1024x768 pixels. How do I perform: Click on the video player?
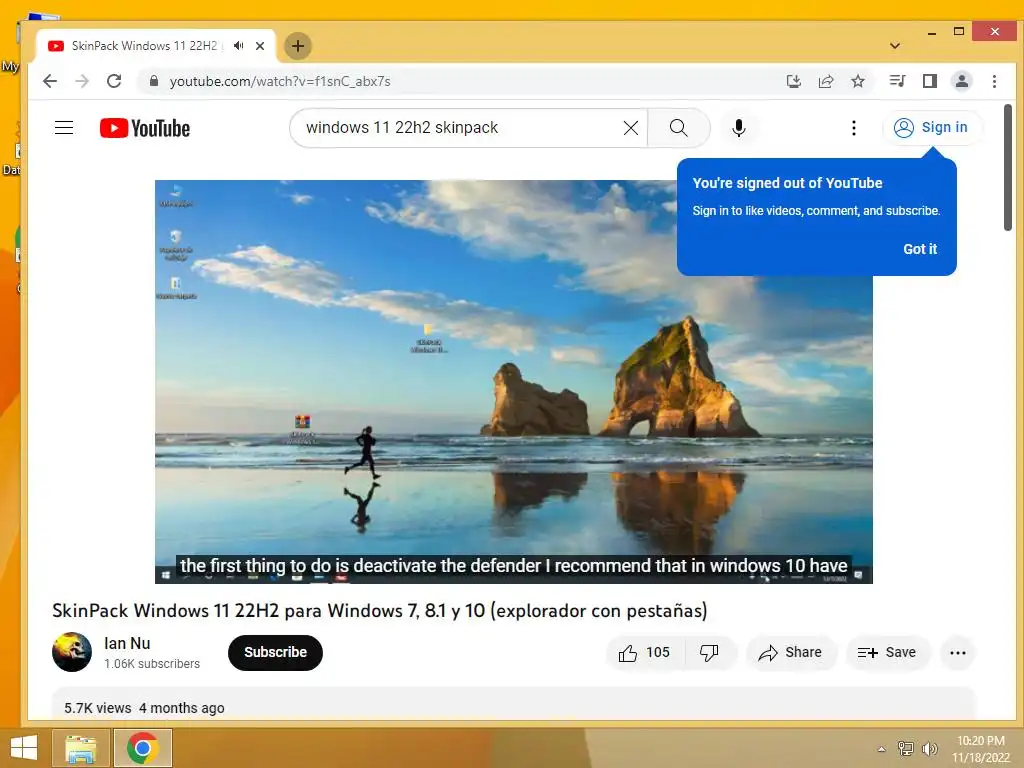point(513,381)
